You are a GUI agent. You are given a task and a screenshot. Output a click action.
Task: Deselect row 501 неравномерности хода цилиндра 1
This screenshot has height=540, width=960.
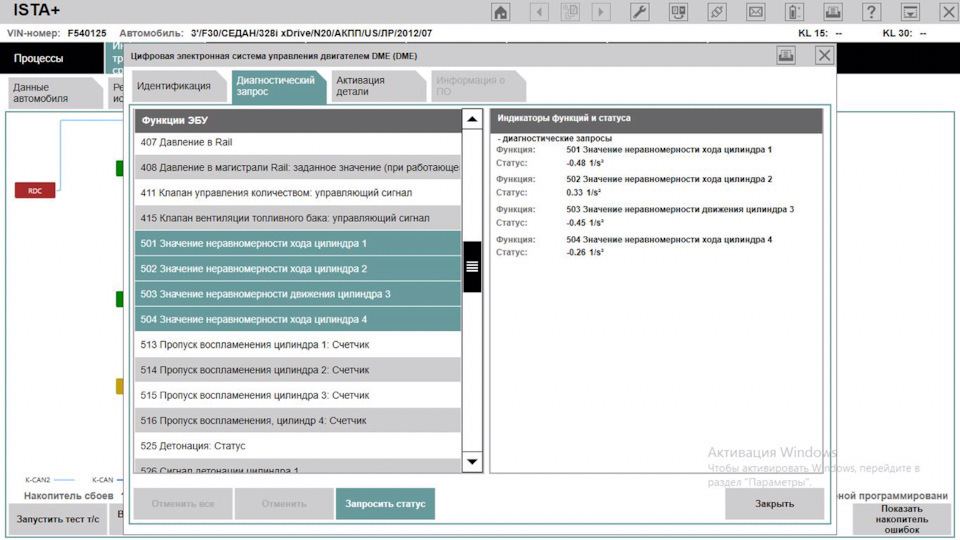tap(298, 243)
